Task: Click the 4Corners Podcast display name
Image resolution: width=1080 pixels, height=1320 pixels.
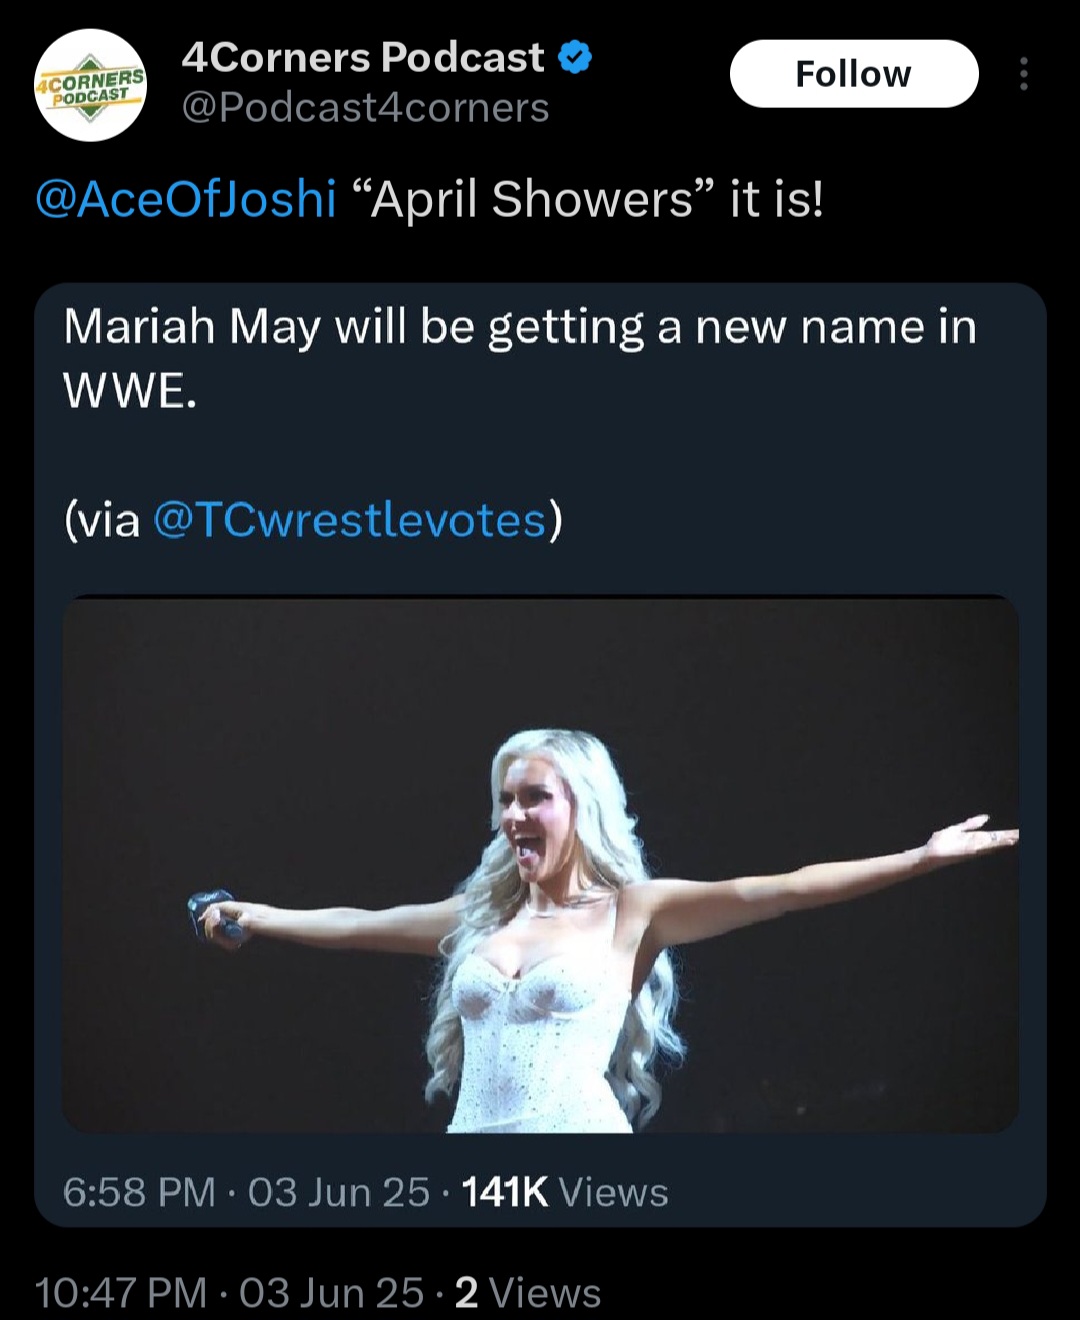Action: [362, 58]
